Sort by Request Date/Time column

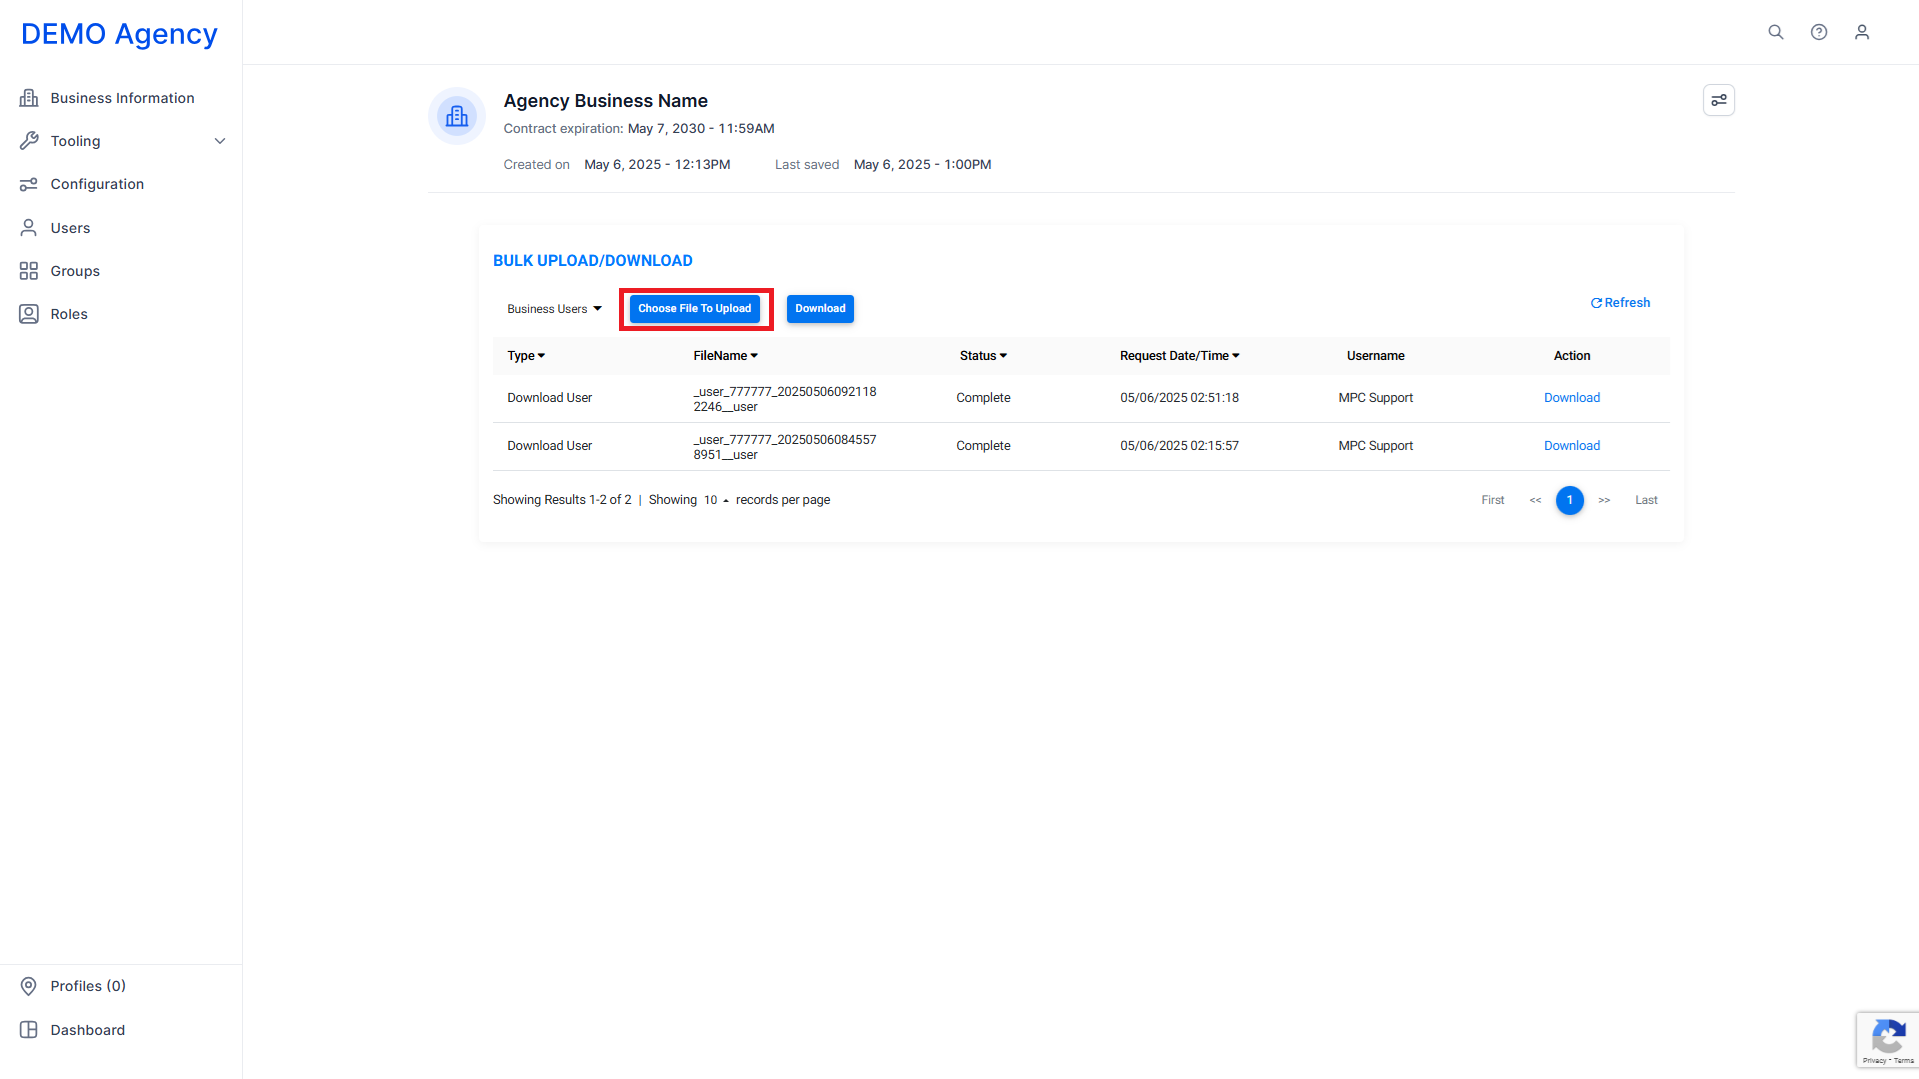coord(1180,356)
